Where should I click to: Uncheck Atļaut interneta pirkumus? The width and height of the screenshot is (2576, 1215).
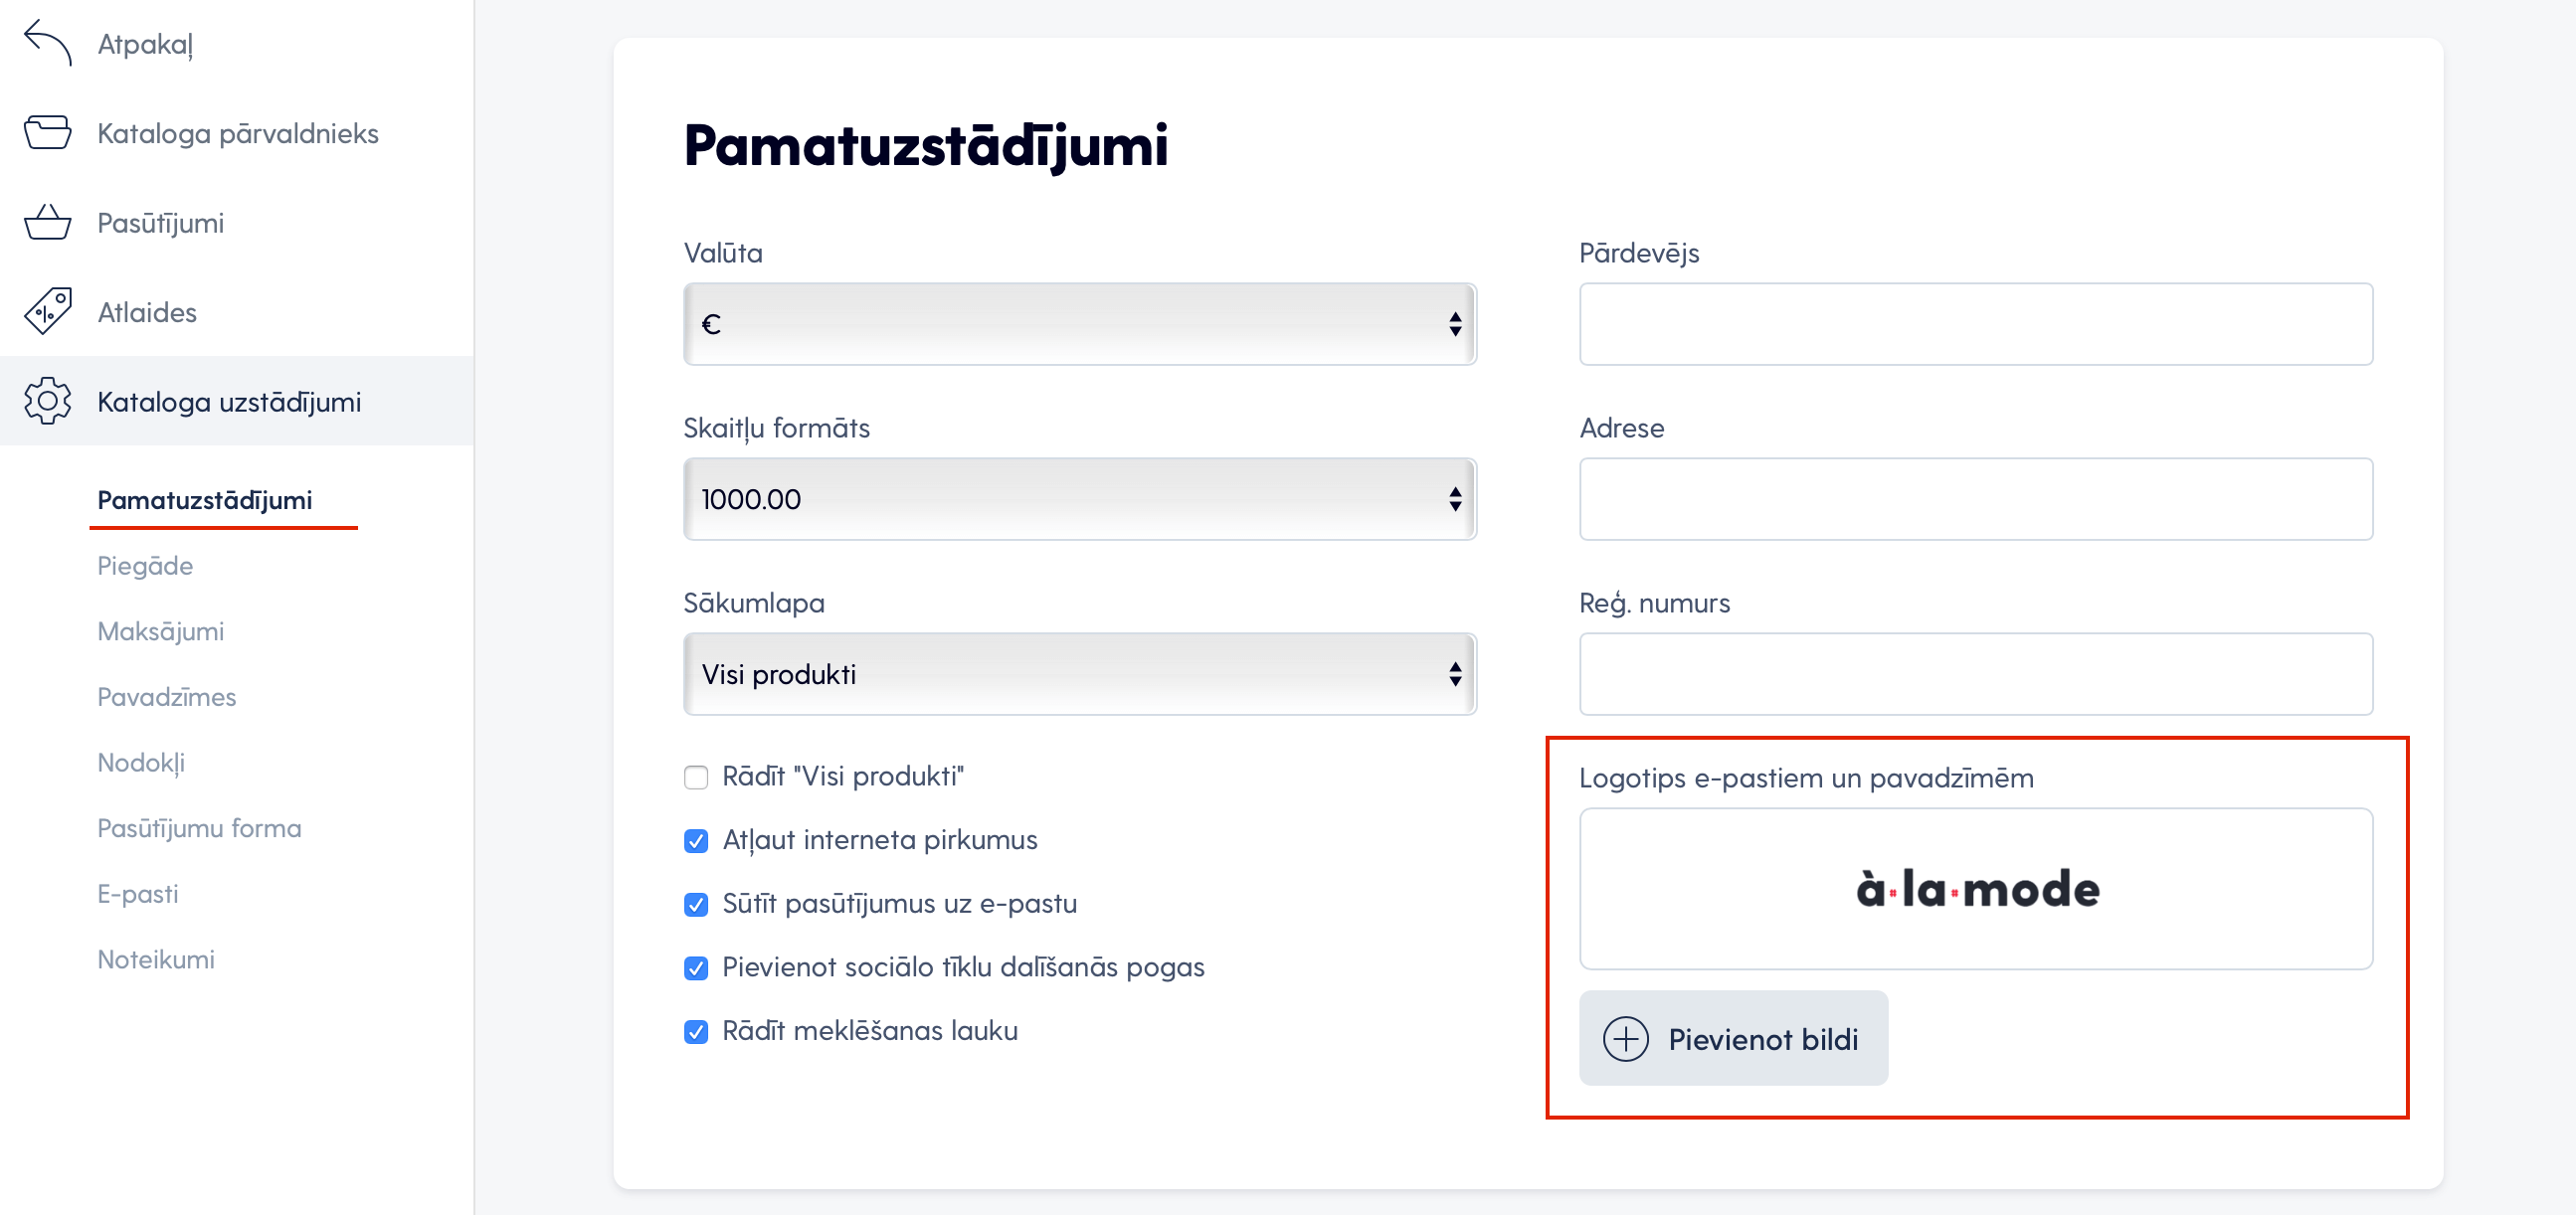(x=696, y=840)
